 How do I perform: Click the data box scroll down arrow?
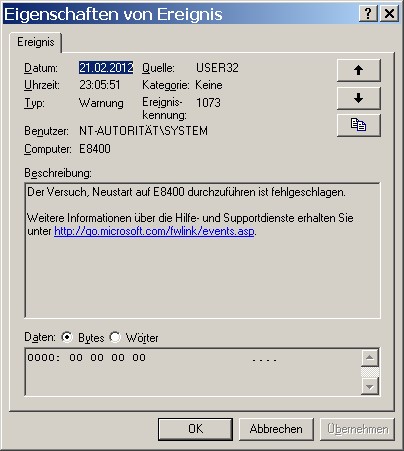coord(370,386)
